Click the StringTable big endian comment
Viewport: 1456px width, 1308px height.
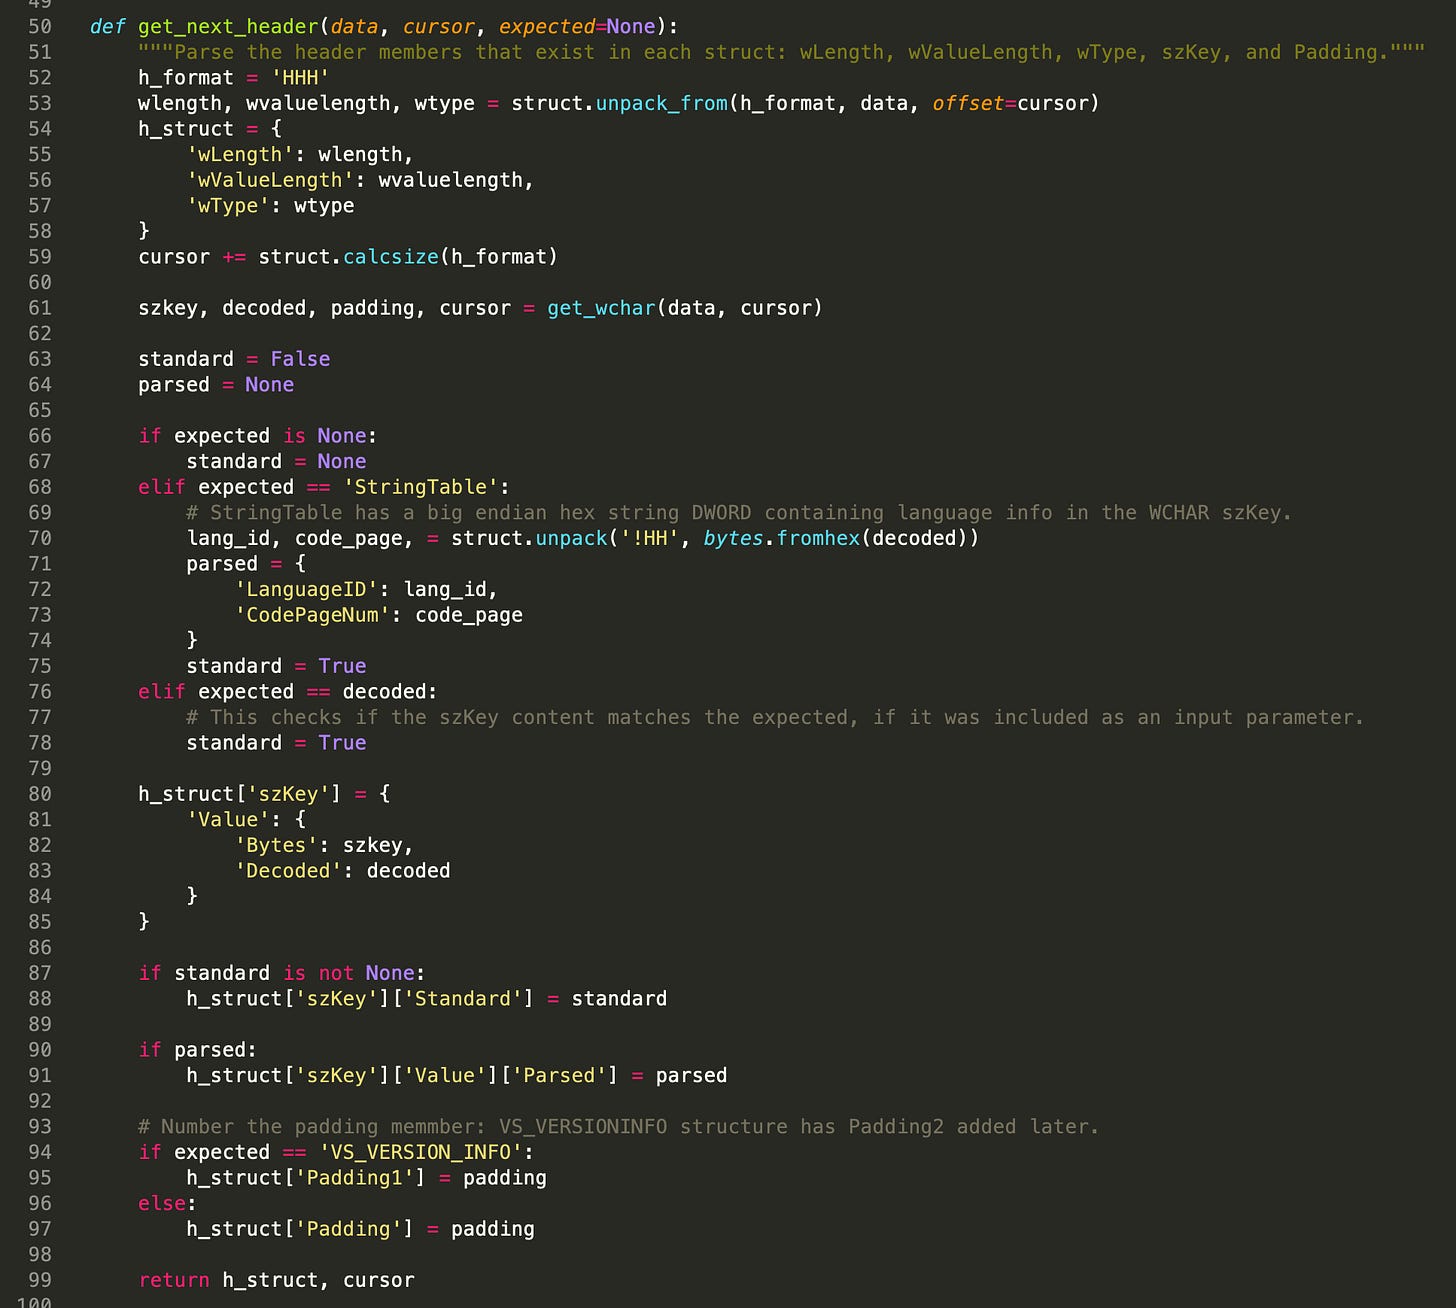[739, 513]
